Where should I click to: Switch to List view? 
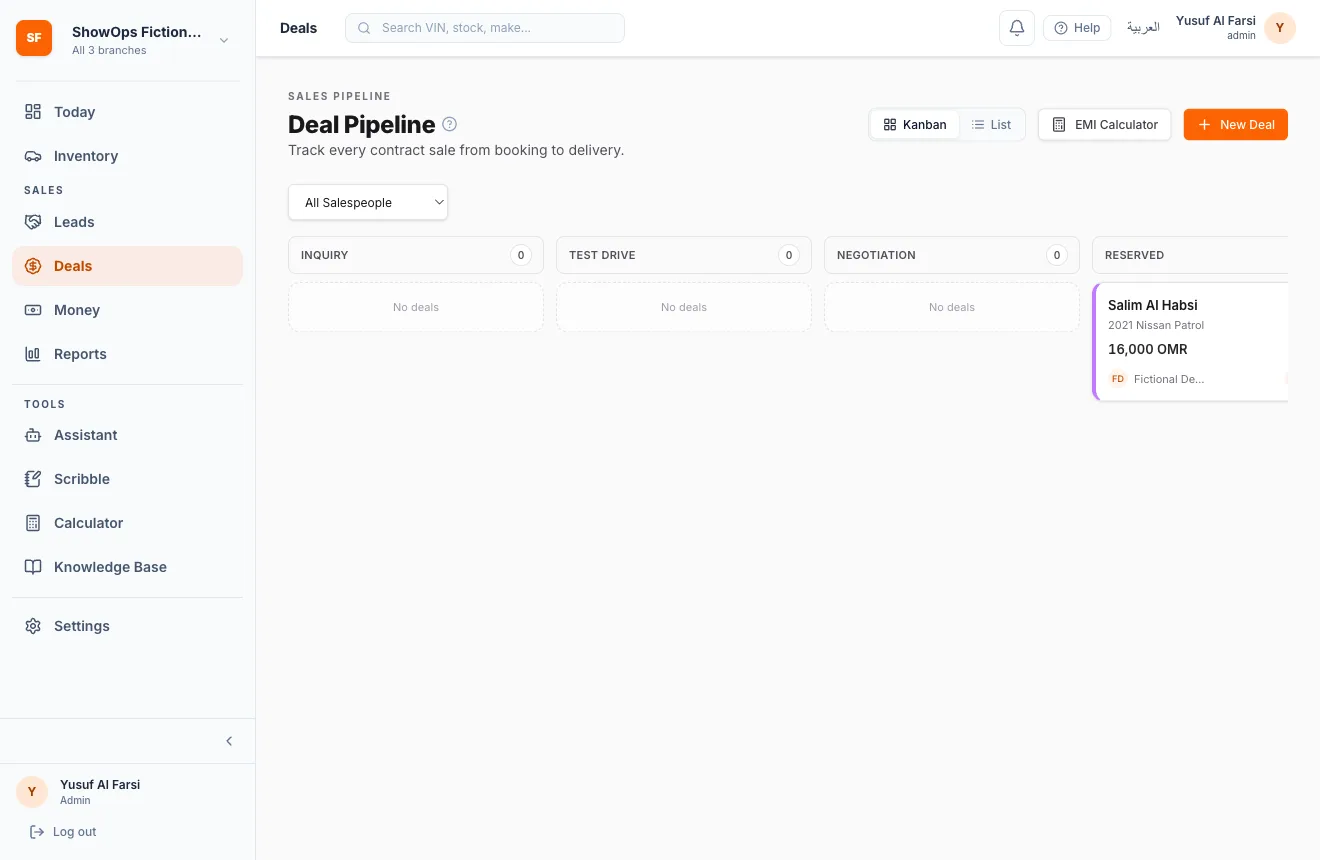tap(991, 125)
